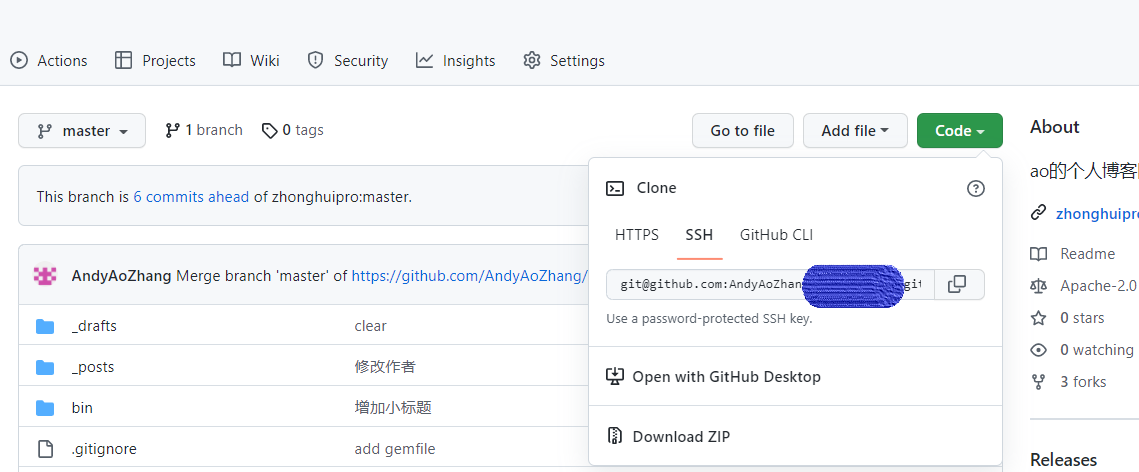Screen dimensions: 1139x472
Task: Open the 6 commits ahead link
Action: pyautogui.click(x=191, y=197)
